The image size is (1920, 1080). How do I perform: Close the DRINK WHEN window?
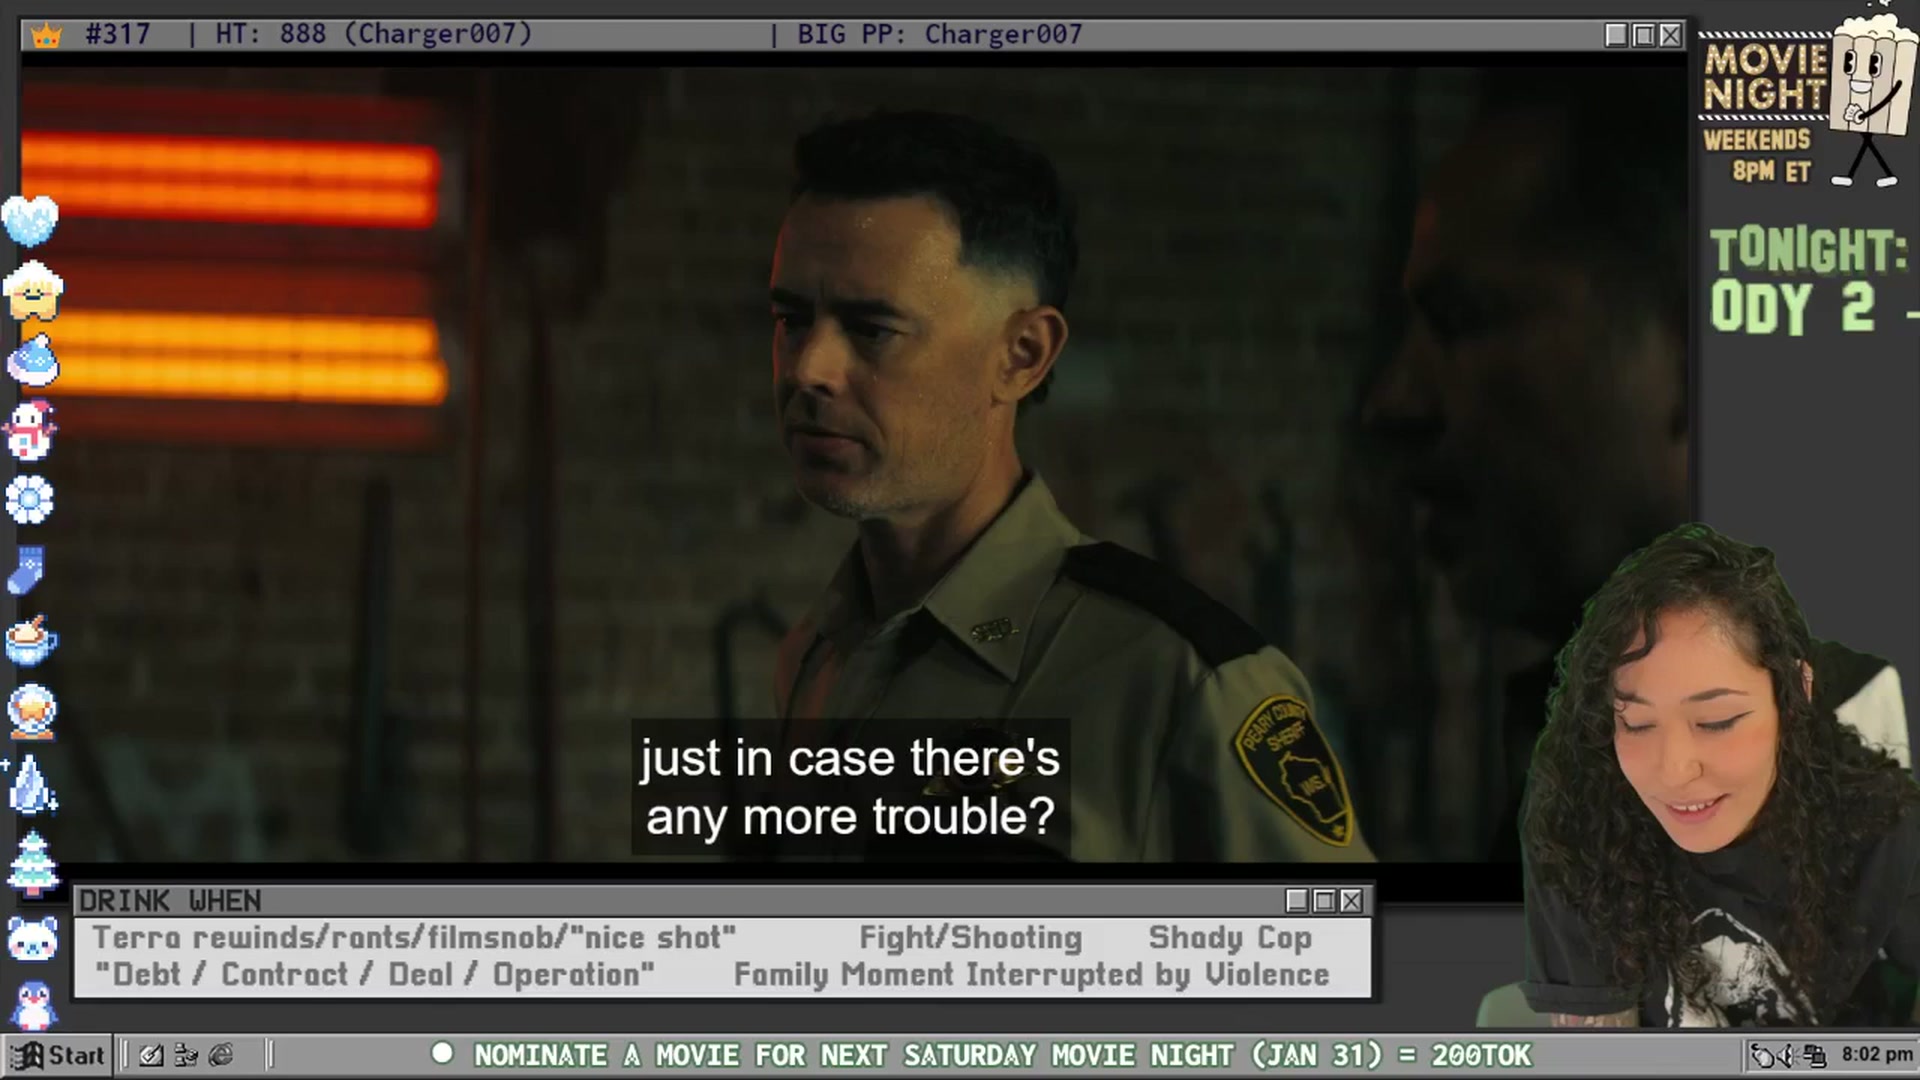(1351, 901)
